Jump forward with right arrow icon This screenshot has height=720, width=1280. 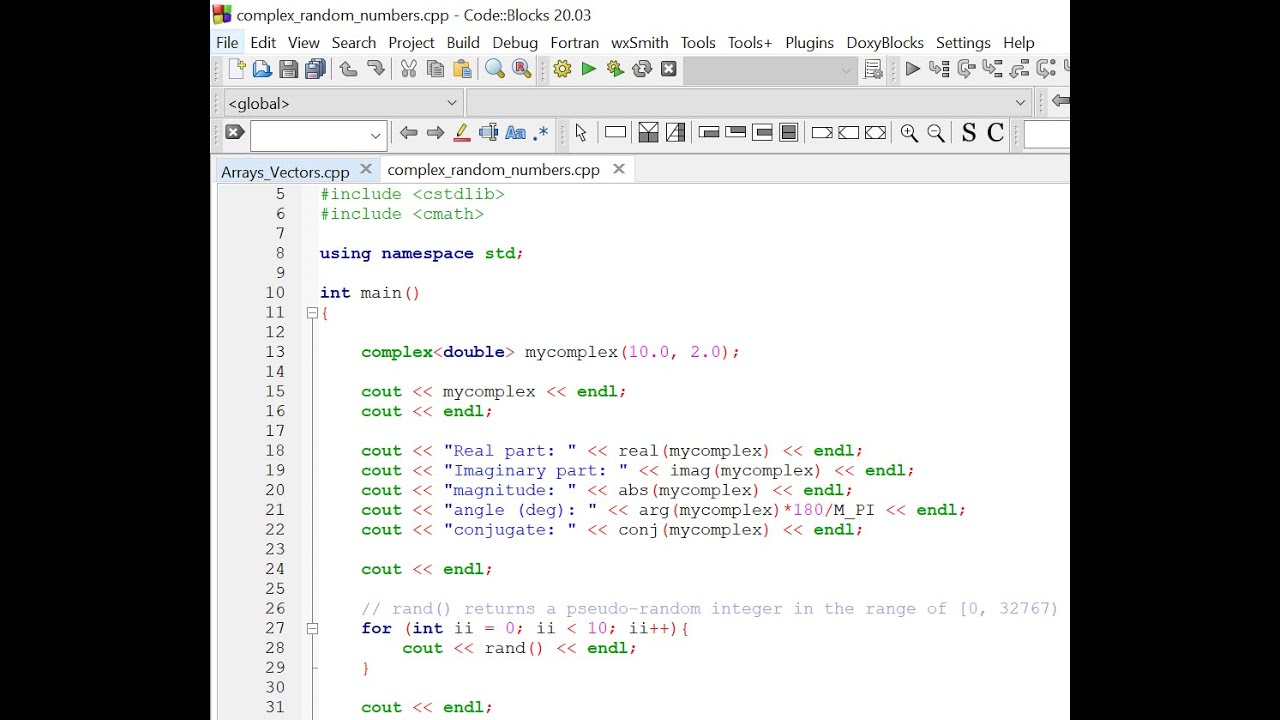click(x=435, y=133)
